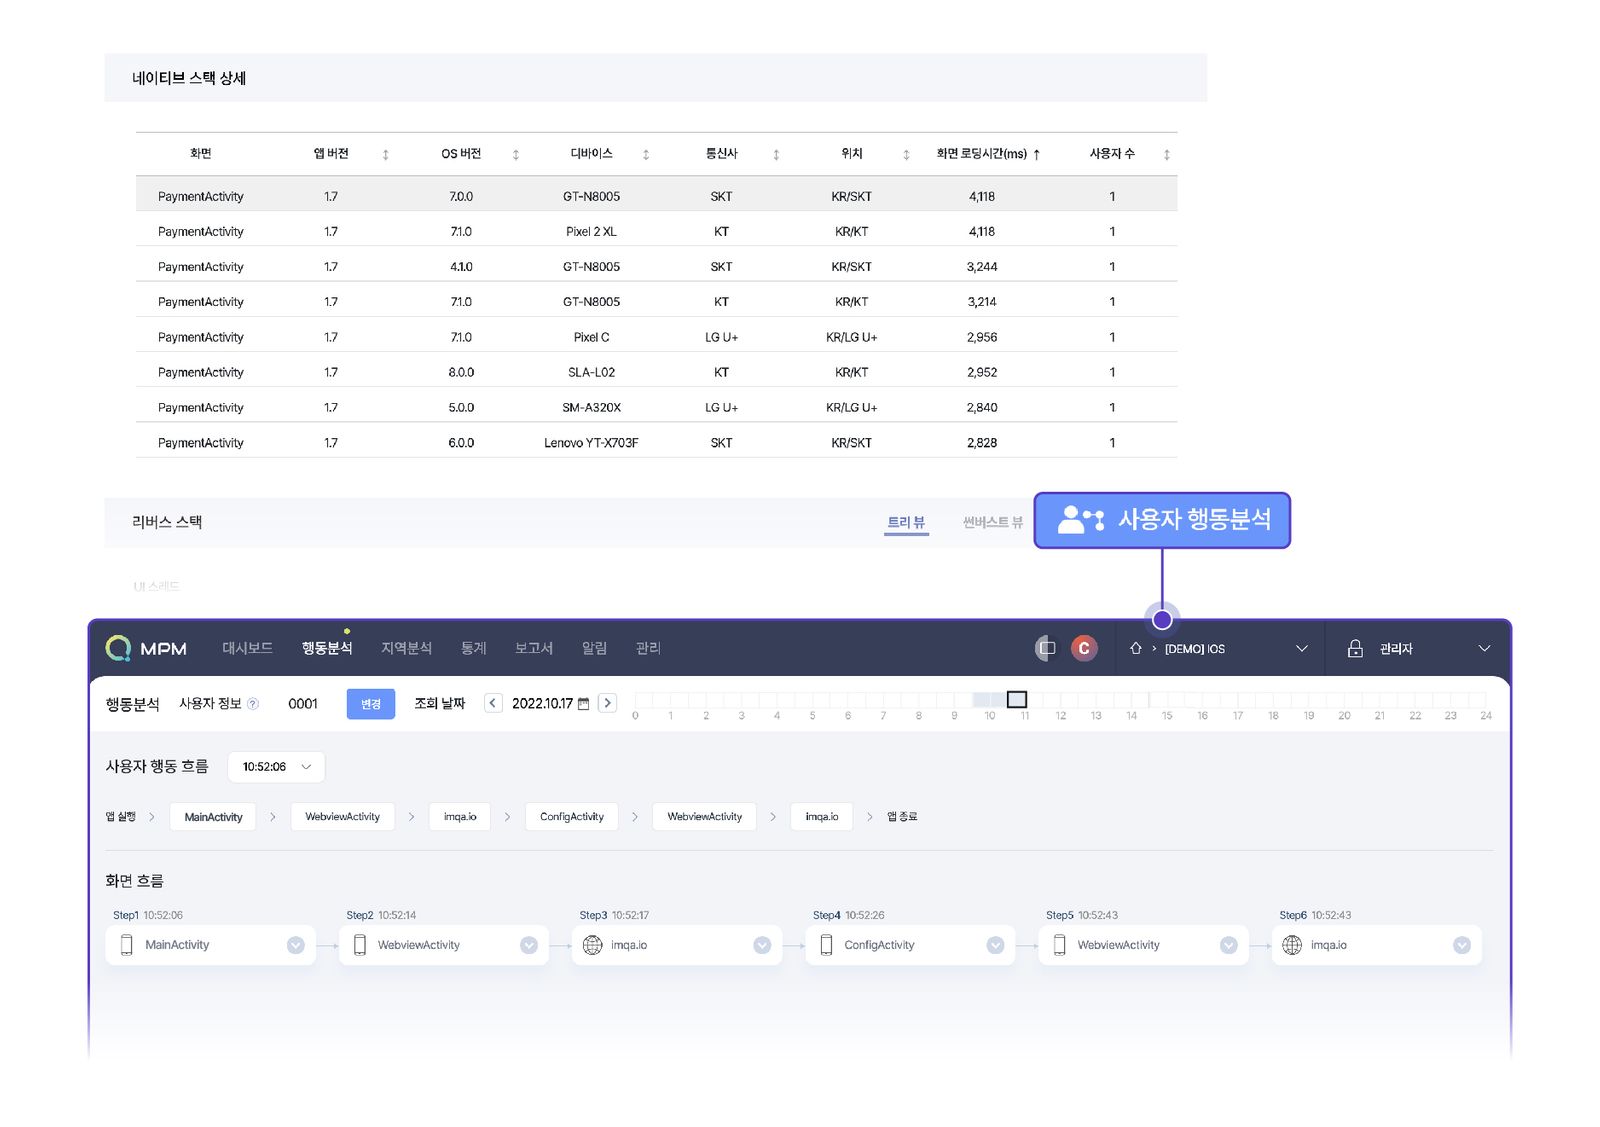Viewport: 1600px width, 1127px height.
Task: Open the calendar icon beside 2022.10.17
Action: [584, 704]
